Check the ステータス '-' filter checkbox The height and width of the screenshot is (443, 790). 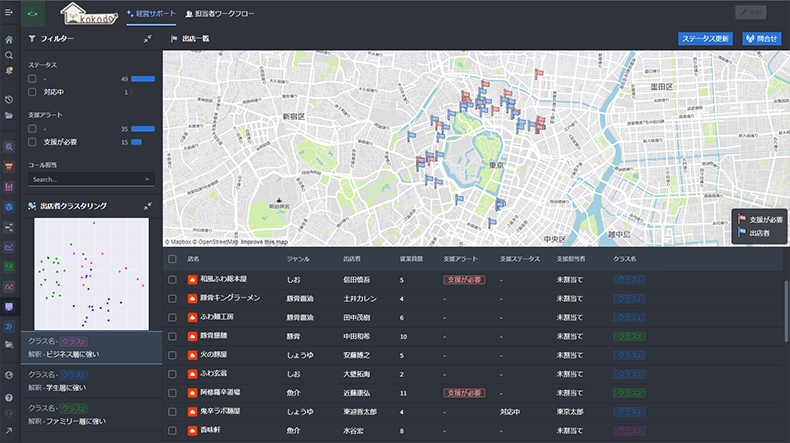point(32,79)
